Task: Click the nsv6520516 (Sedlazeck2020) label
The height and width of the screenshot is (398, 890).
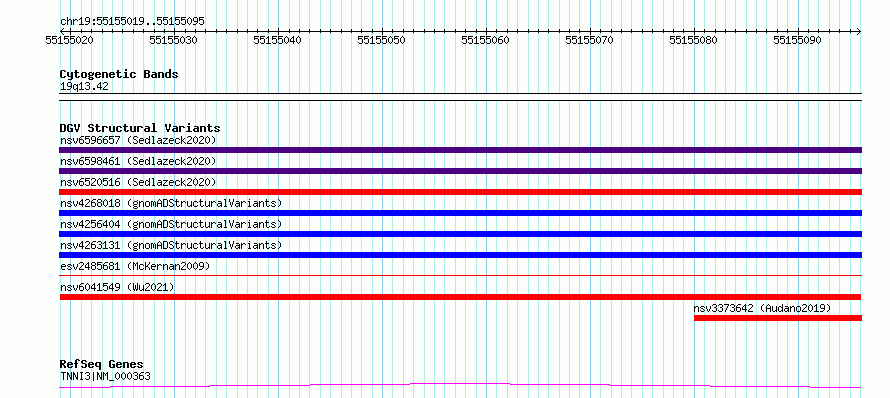Action: click(x=138, y=182)
